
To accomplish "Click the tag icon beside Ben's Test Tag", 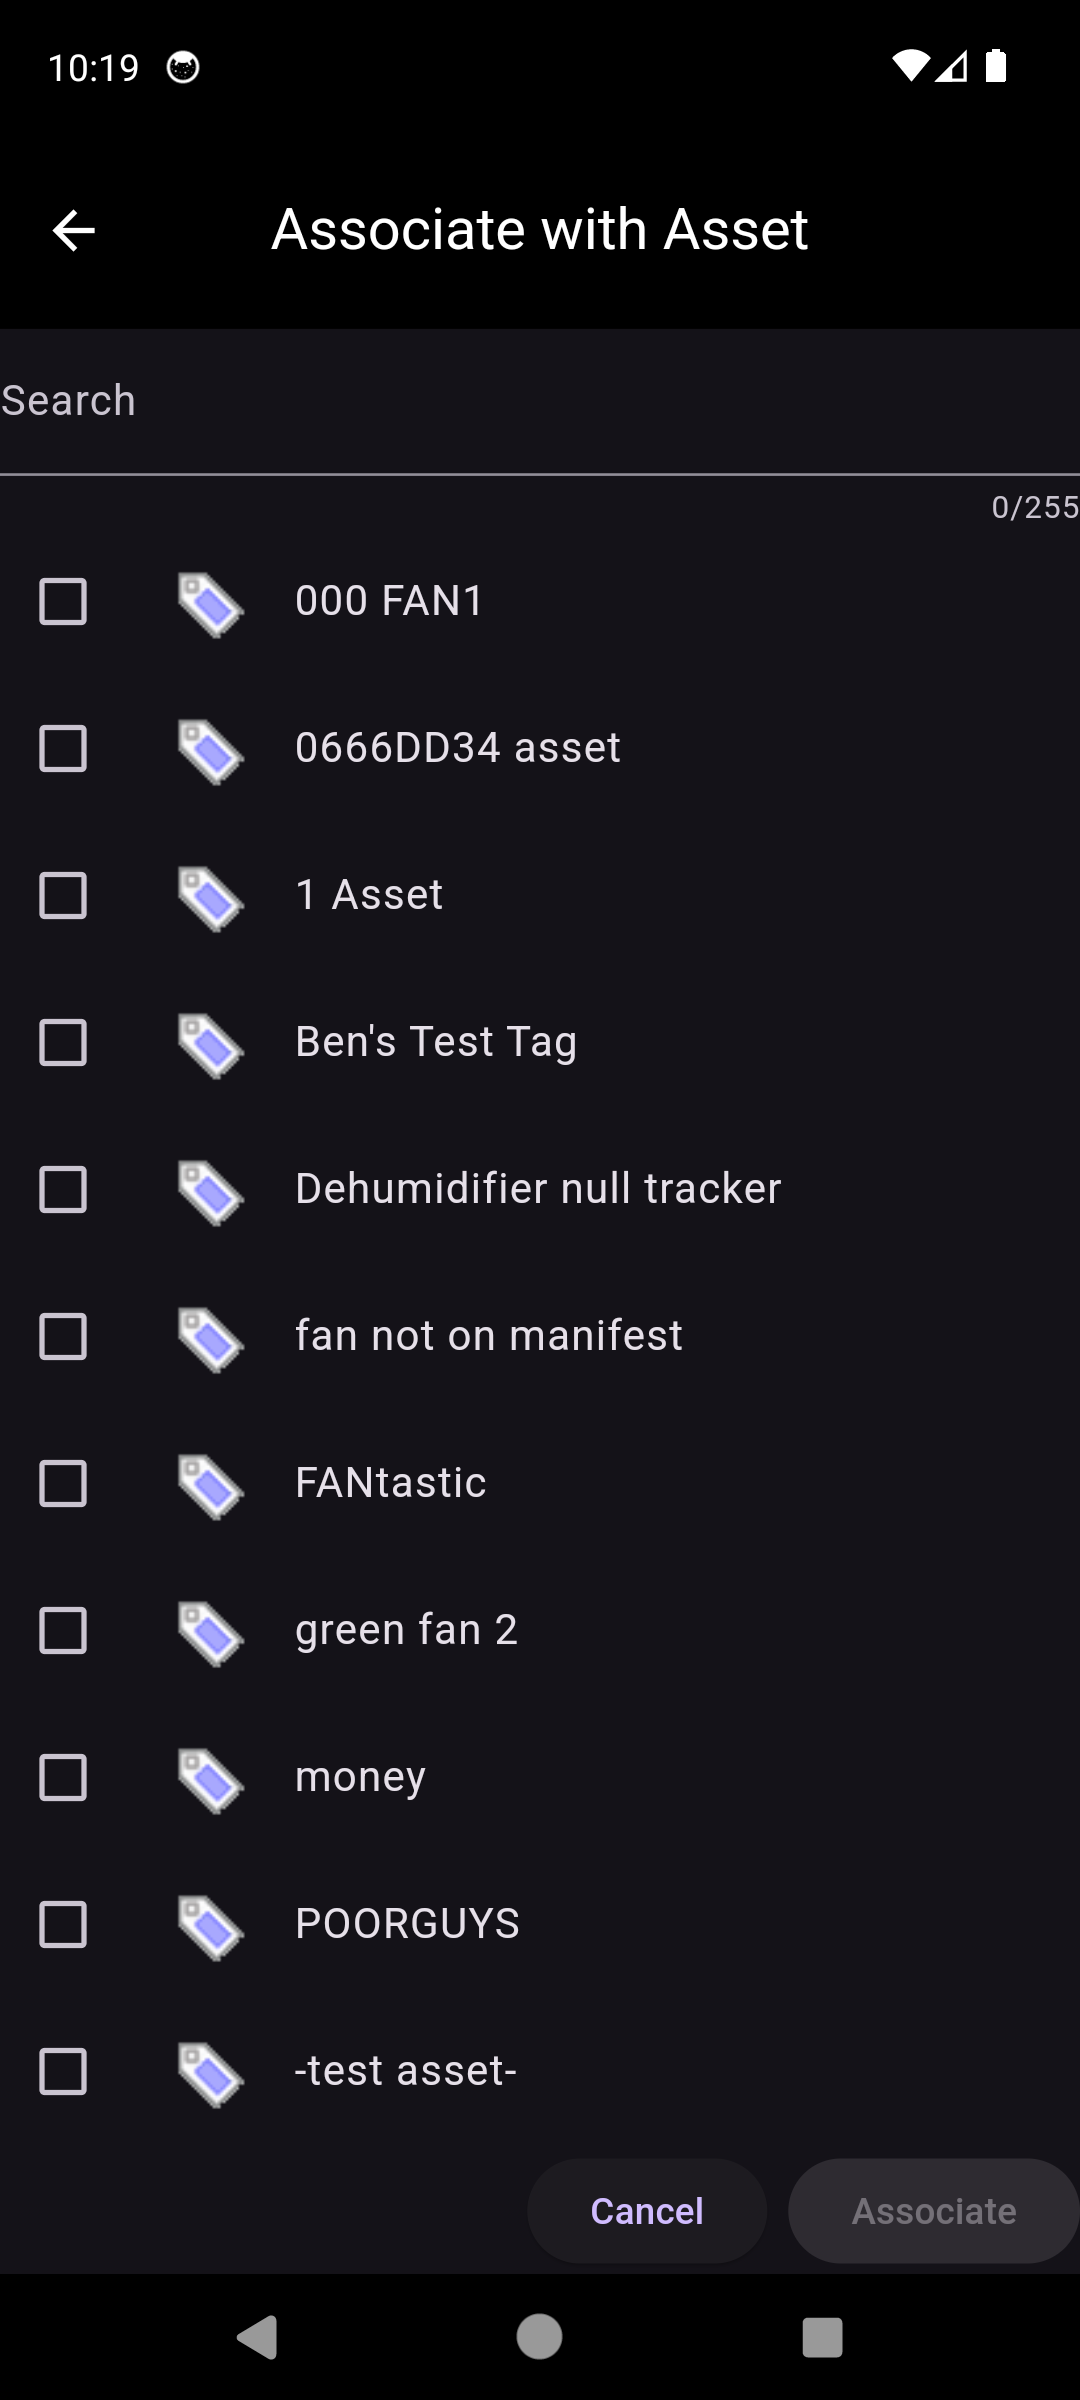I will click(210, 1045).
